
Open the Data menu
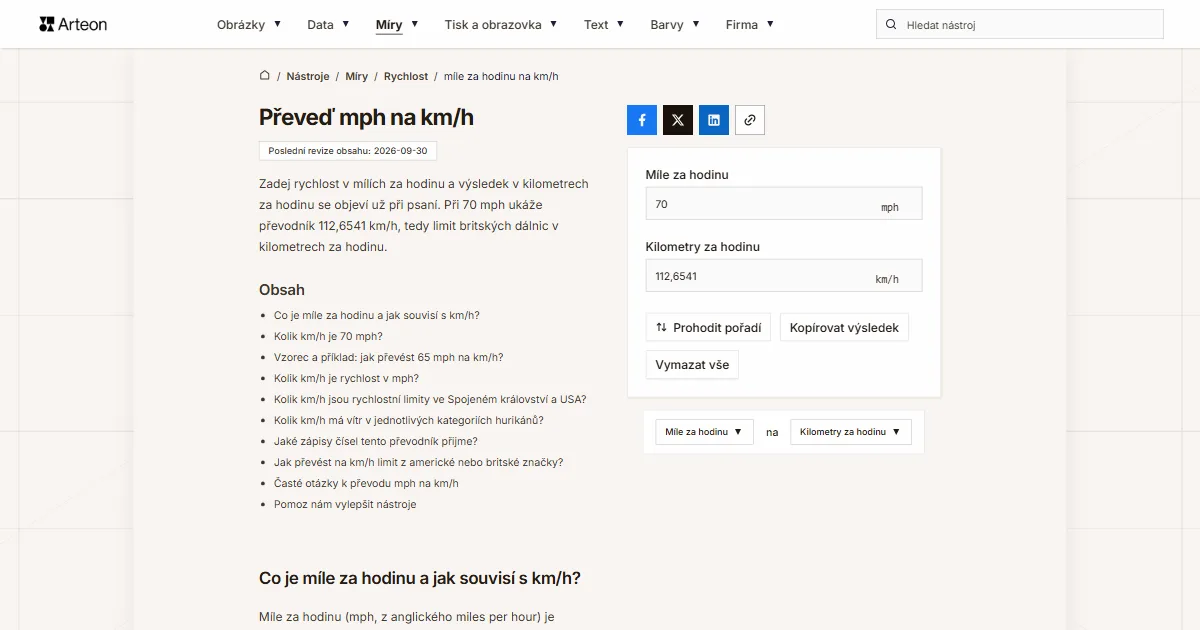328,24
